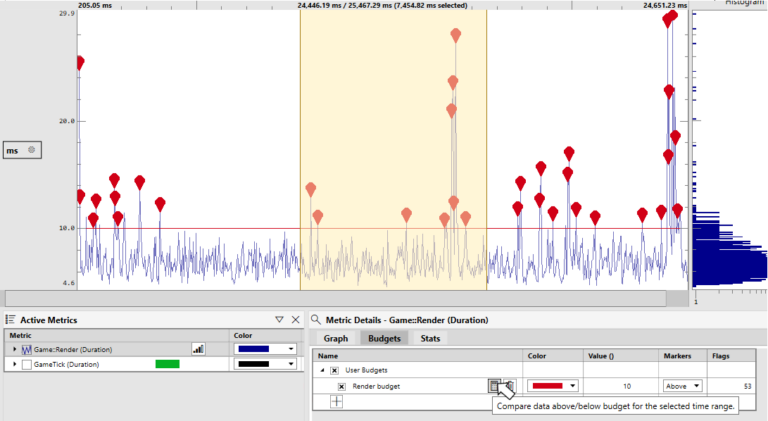The width and height of the screenshot is (768, 421).
Task: Open the Game::Render blue color picker
Action: pos(265,349)
